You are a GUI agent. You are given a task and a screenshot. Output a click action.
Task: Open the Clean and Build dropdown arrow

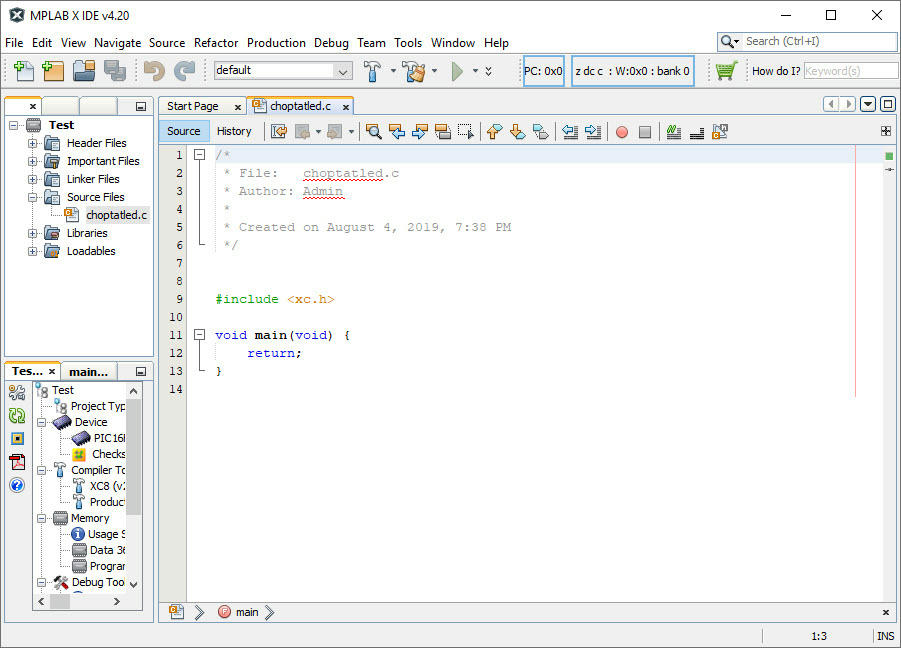(x=434, y=71)
